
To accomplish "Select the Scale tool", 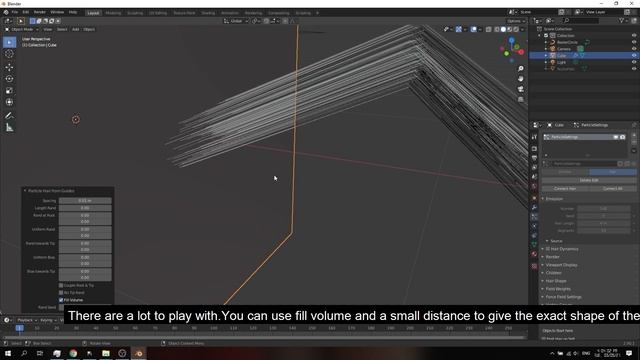I will [9, 91].
